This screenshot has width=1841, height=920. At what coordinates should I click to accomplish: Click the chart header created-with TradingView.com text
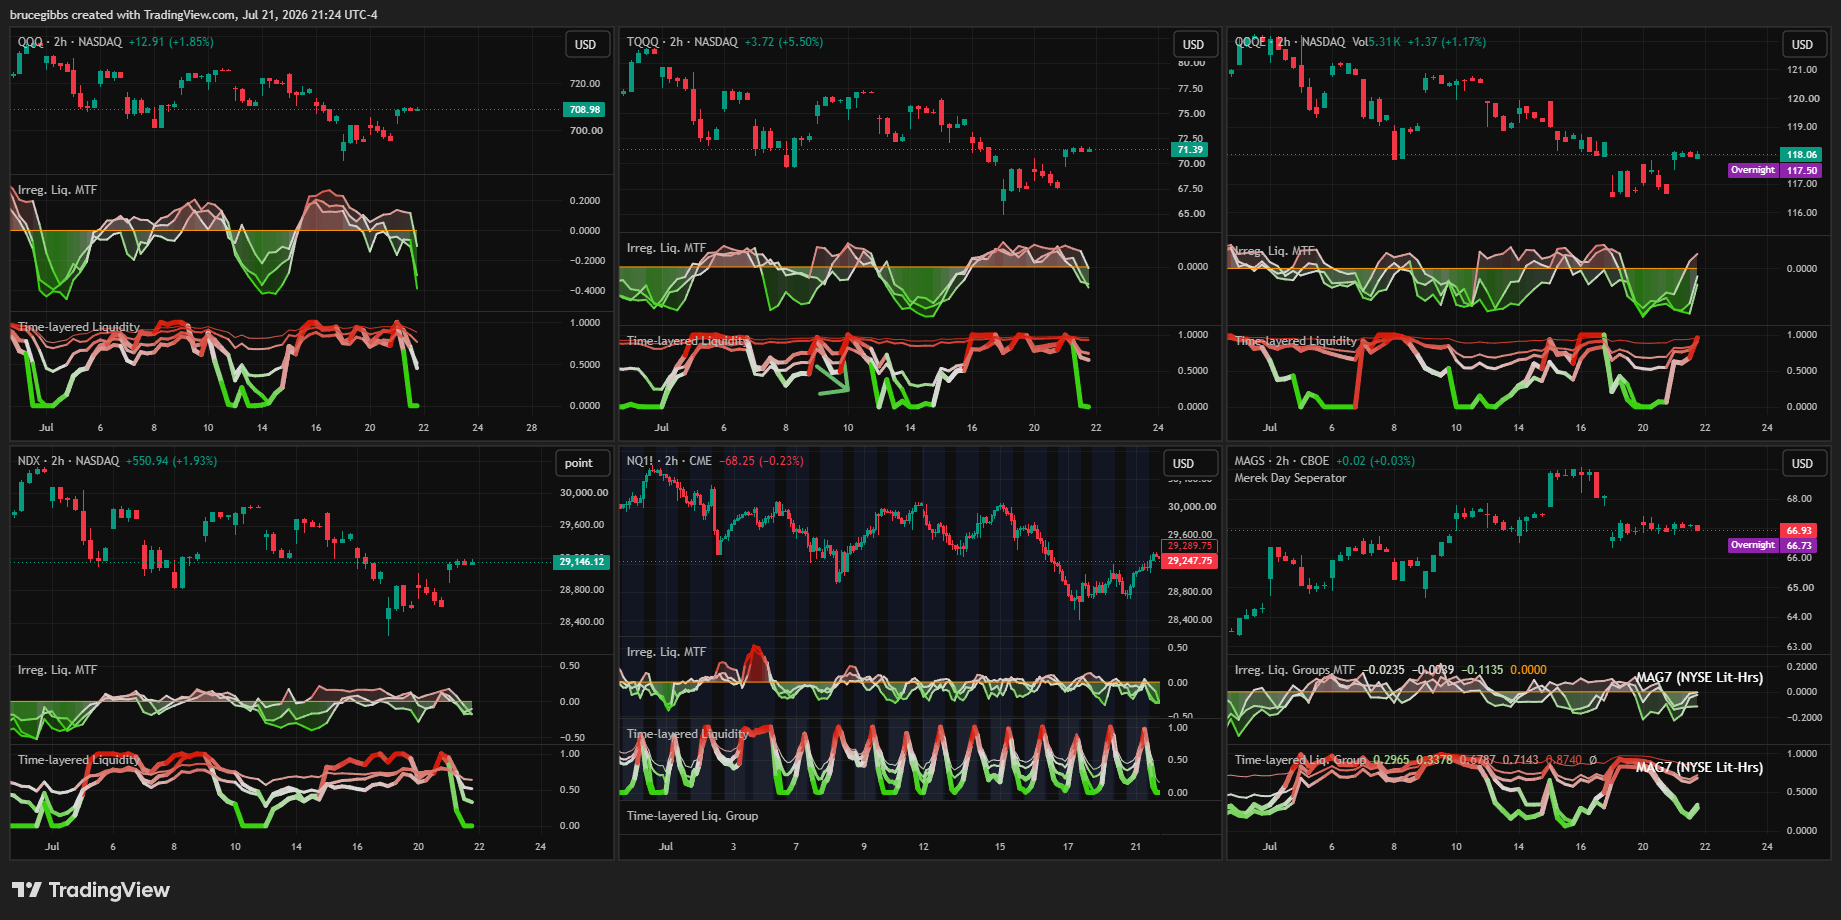click(x=194, y=15)
